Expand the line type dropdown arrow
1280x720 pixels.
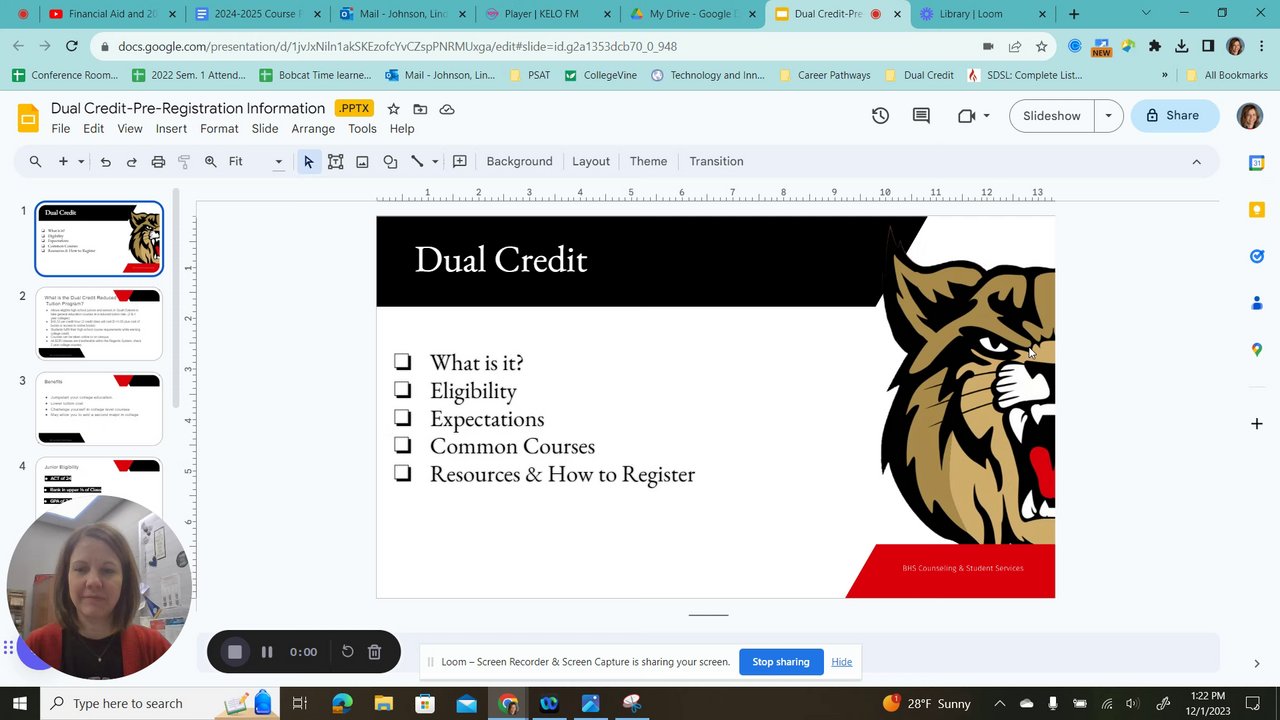coord(435,161)
